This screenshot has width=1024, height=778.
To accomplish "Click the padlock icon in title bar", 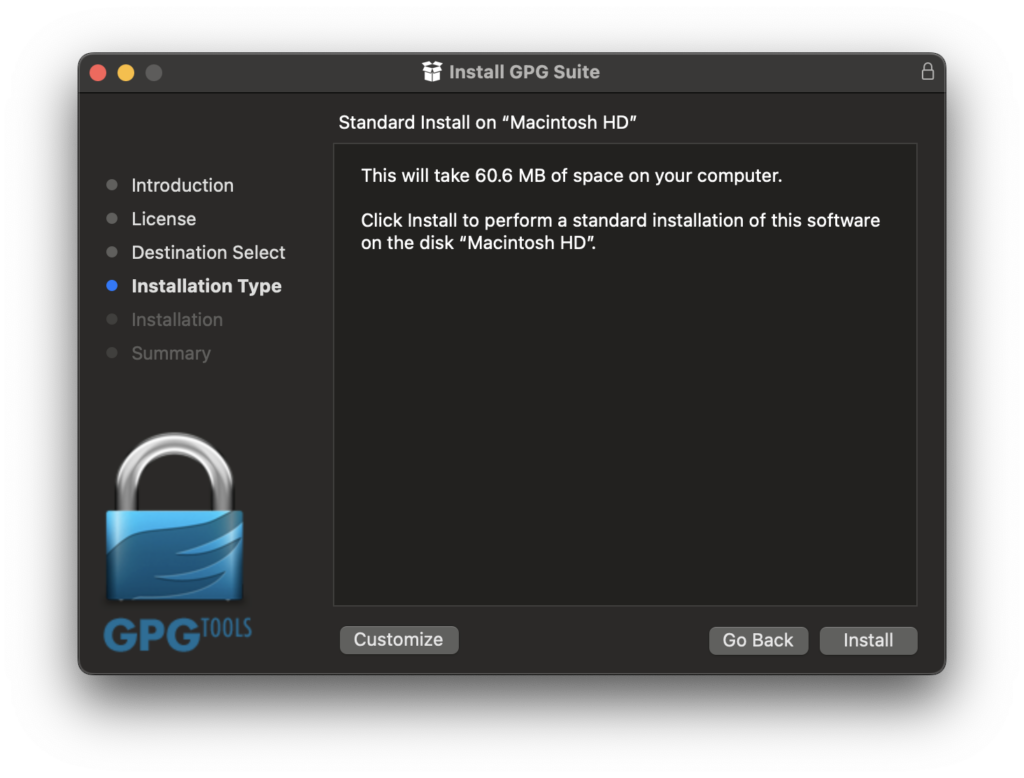I will point(927,72).
